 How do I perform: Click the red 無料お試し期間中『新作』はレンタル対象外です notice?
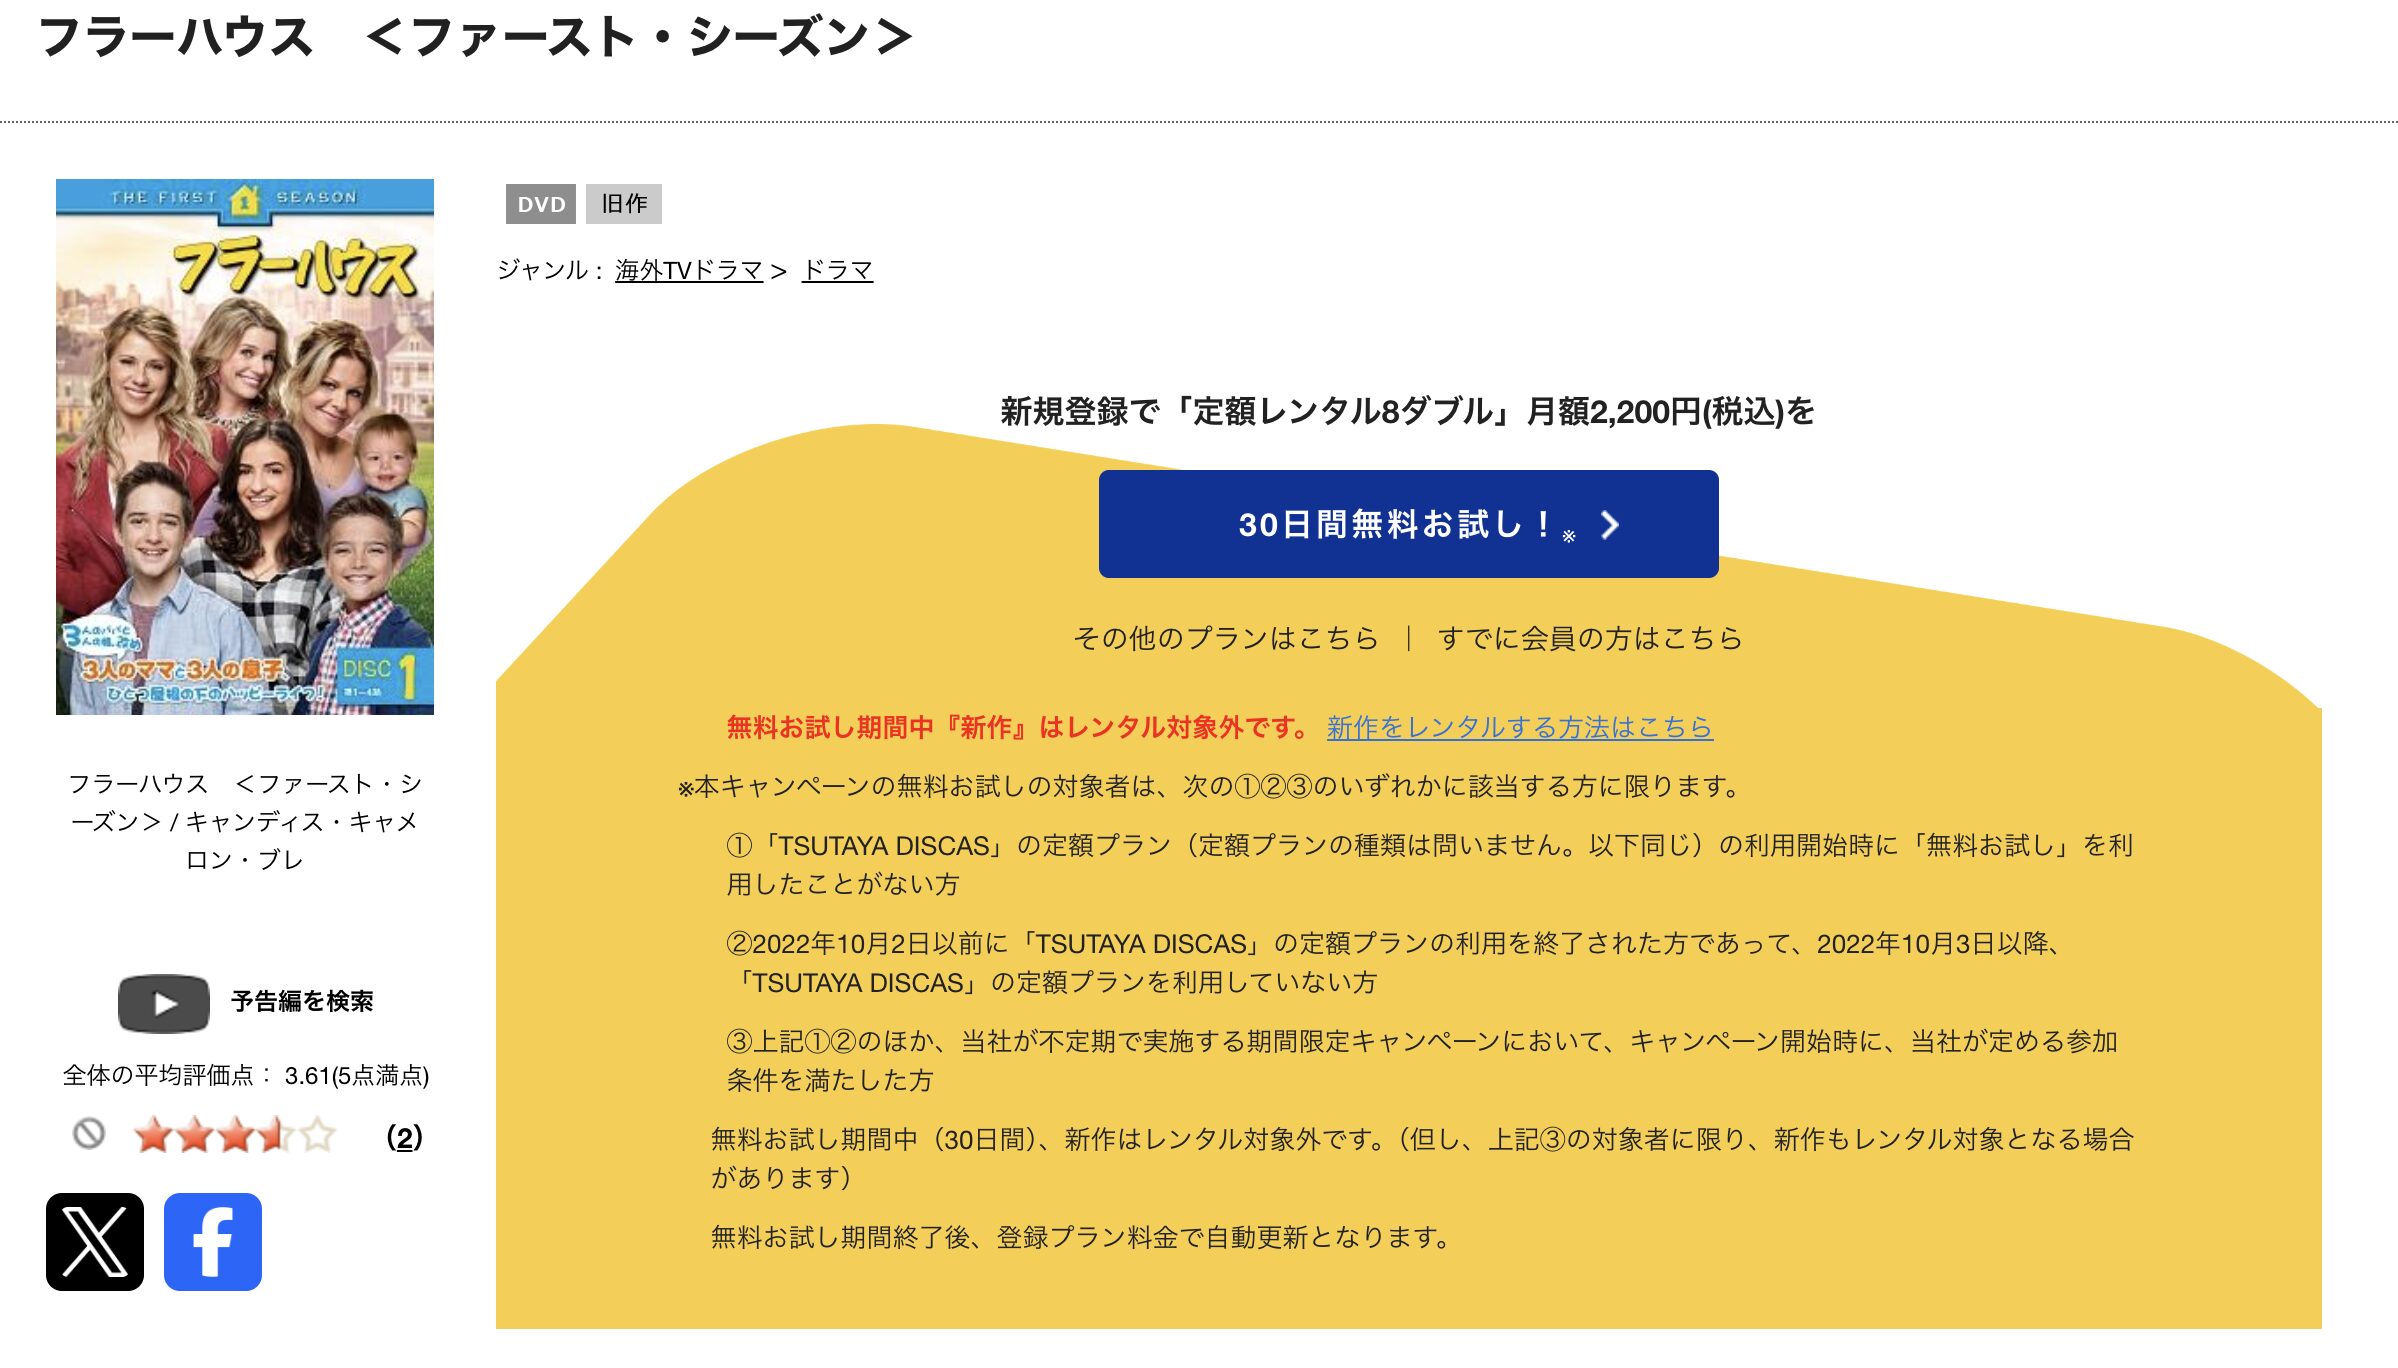coord(1018,727)
